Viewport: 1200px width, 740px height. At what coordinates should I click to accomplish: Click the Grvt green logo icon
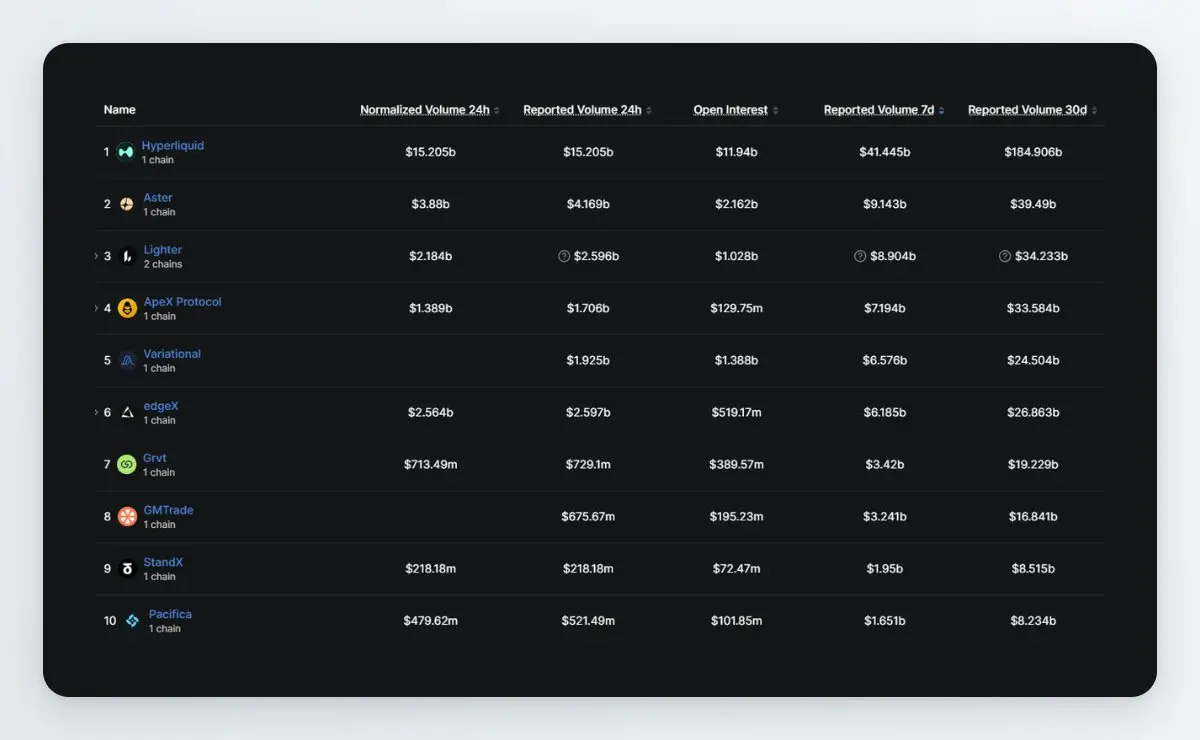pyautogui.click(x=127, y=464)
